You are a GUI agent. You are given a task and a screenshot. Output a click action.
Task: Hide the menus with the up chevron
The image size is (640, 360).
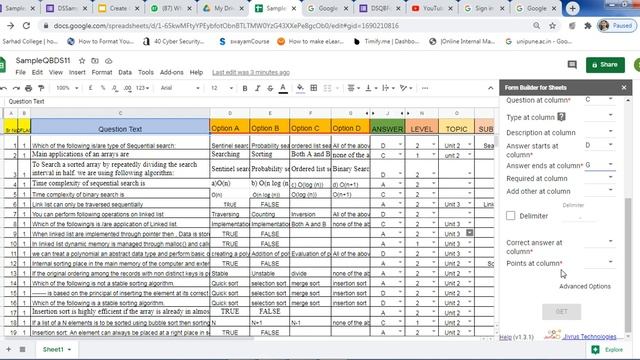point(491,88)
